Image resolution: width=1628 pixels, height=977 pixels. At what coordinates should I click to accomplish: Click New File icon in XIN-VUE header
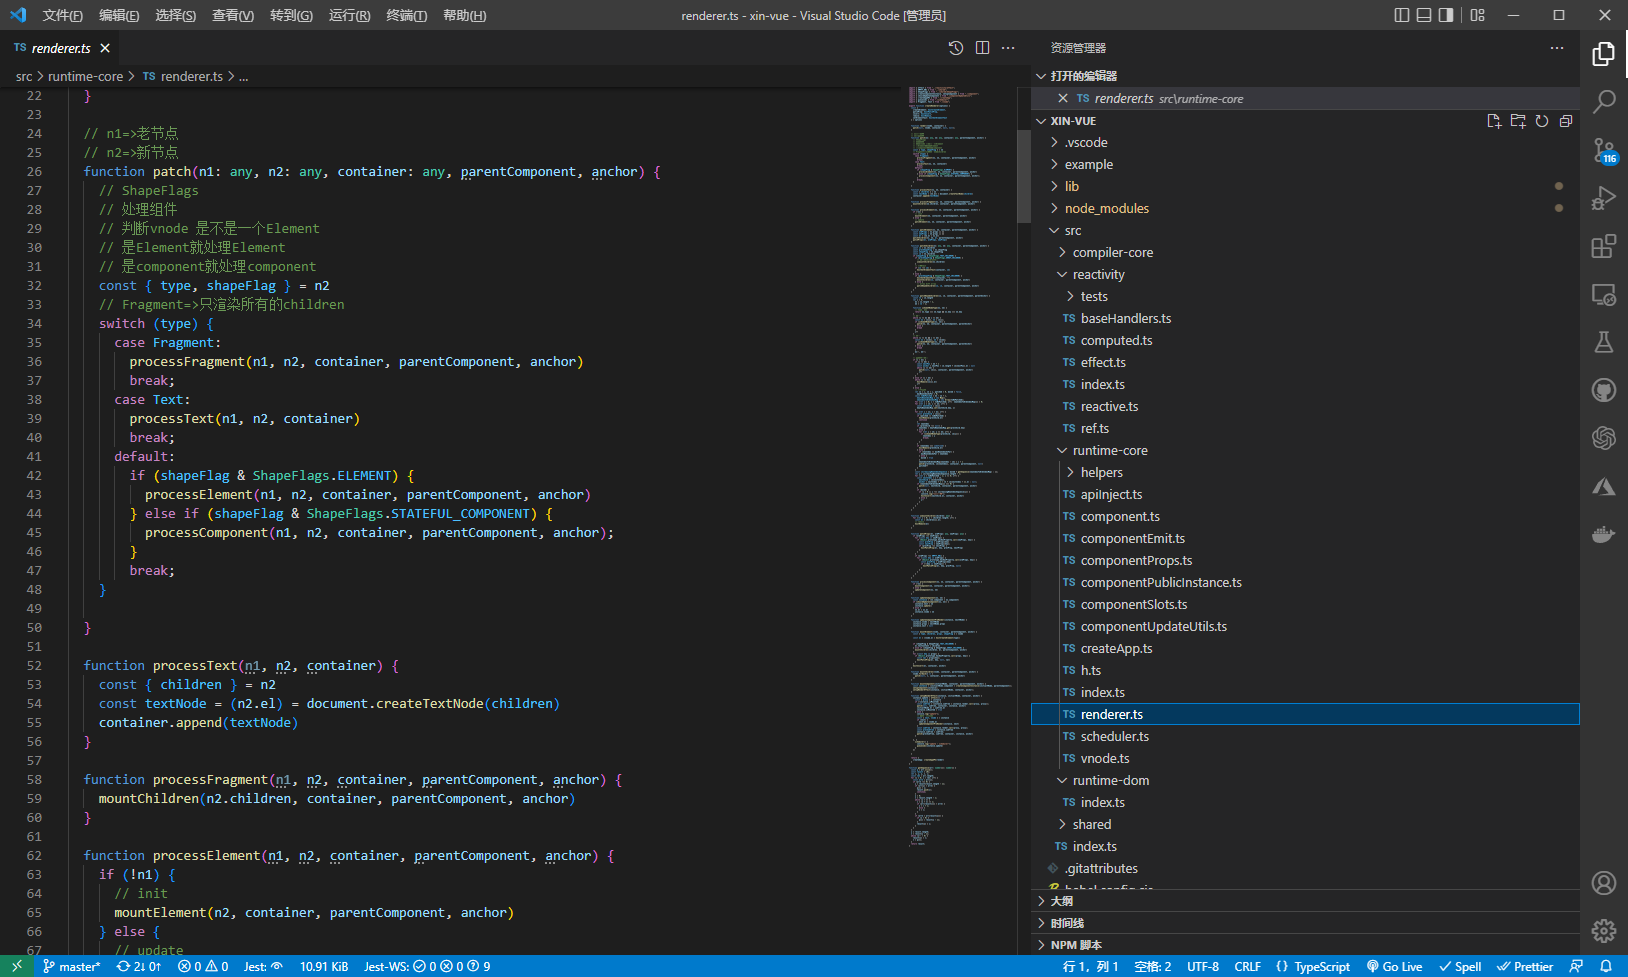pos(1494,121)
